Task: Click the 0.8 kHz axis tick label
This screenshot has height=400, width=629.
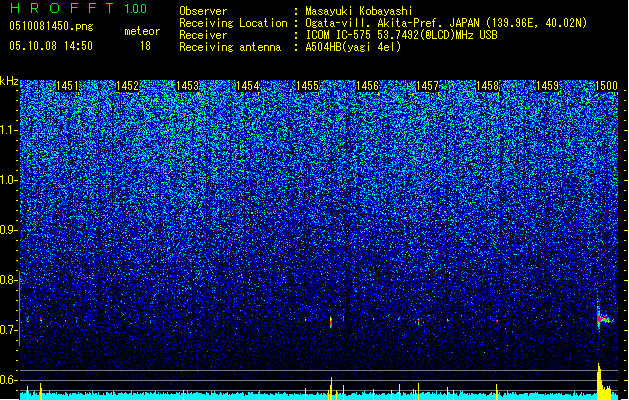Action: coord(9,280)
